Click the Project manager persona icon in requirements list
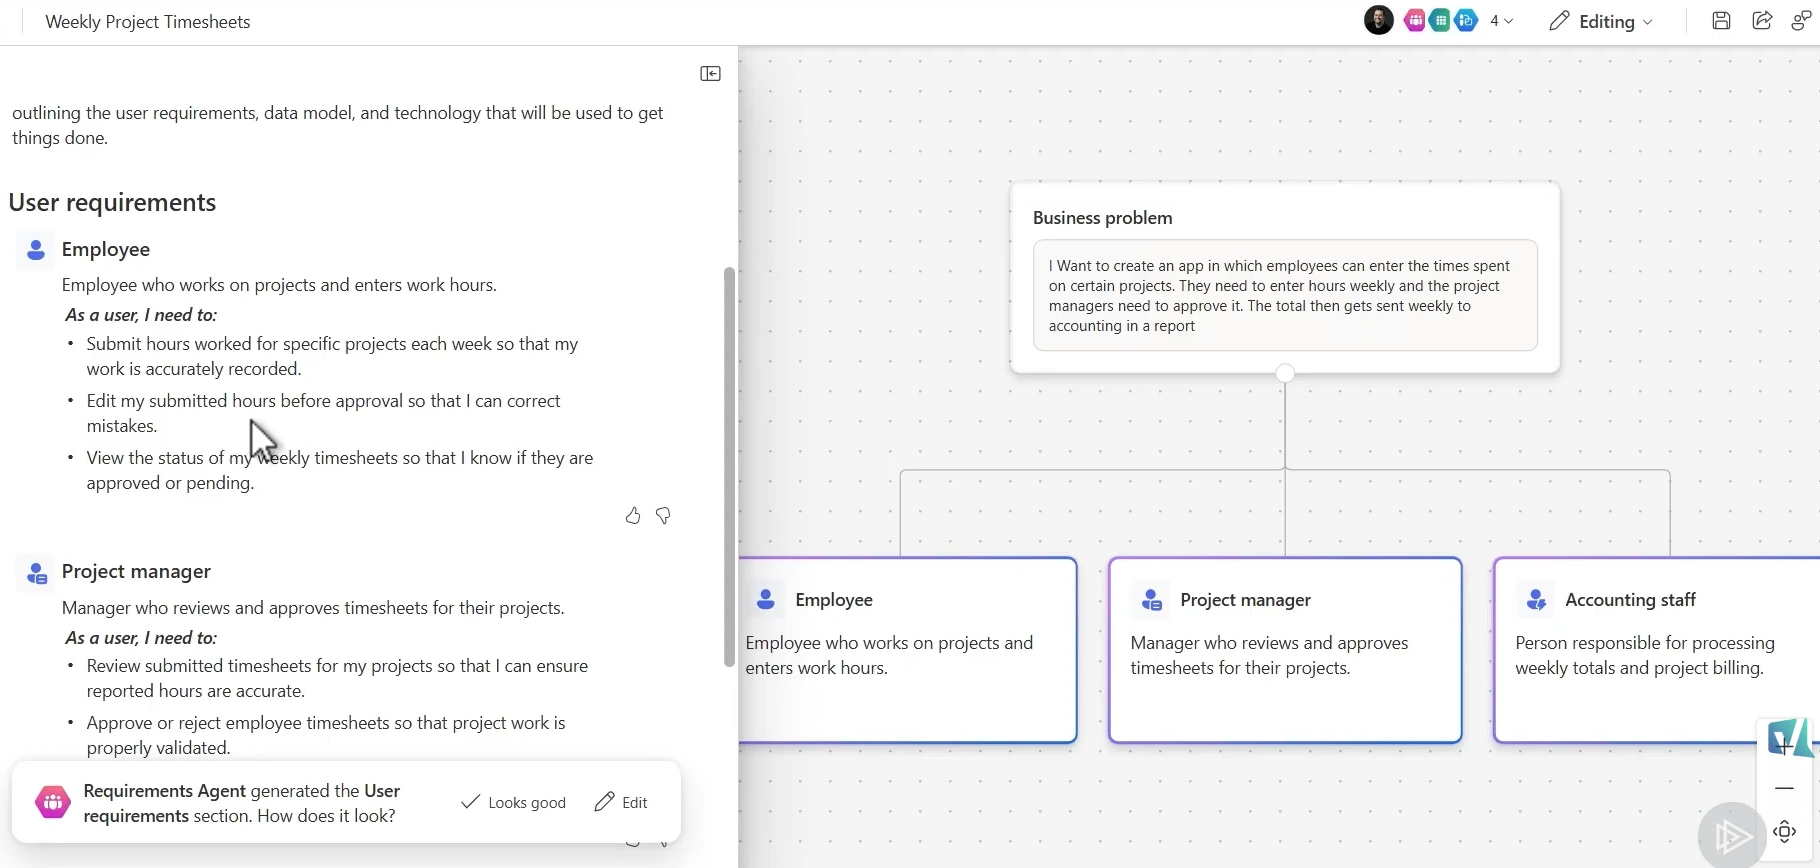This screenshot has height=868, width=1820. (36, 573)
